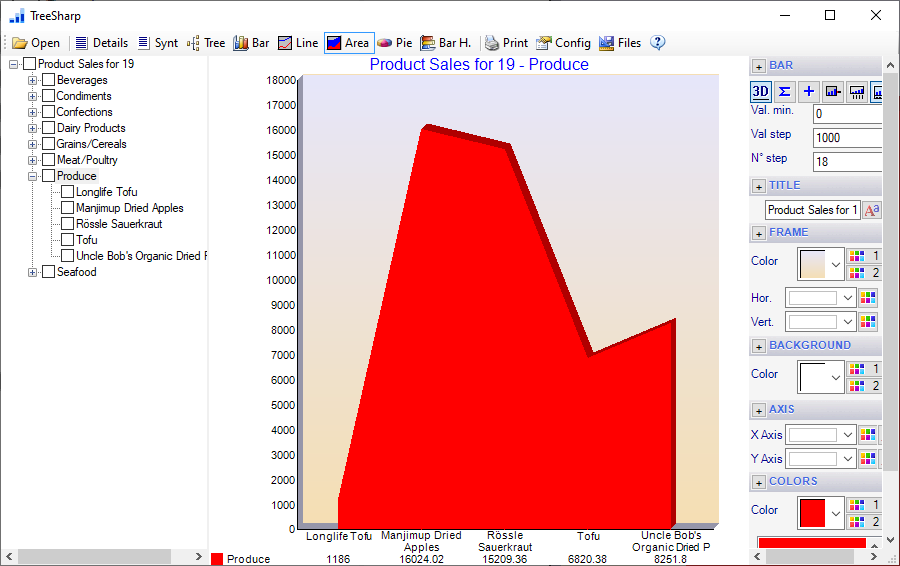Open the Hor. line style dropdown
The width and height of the screenshot is (900, 566).
820,298
